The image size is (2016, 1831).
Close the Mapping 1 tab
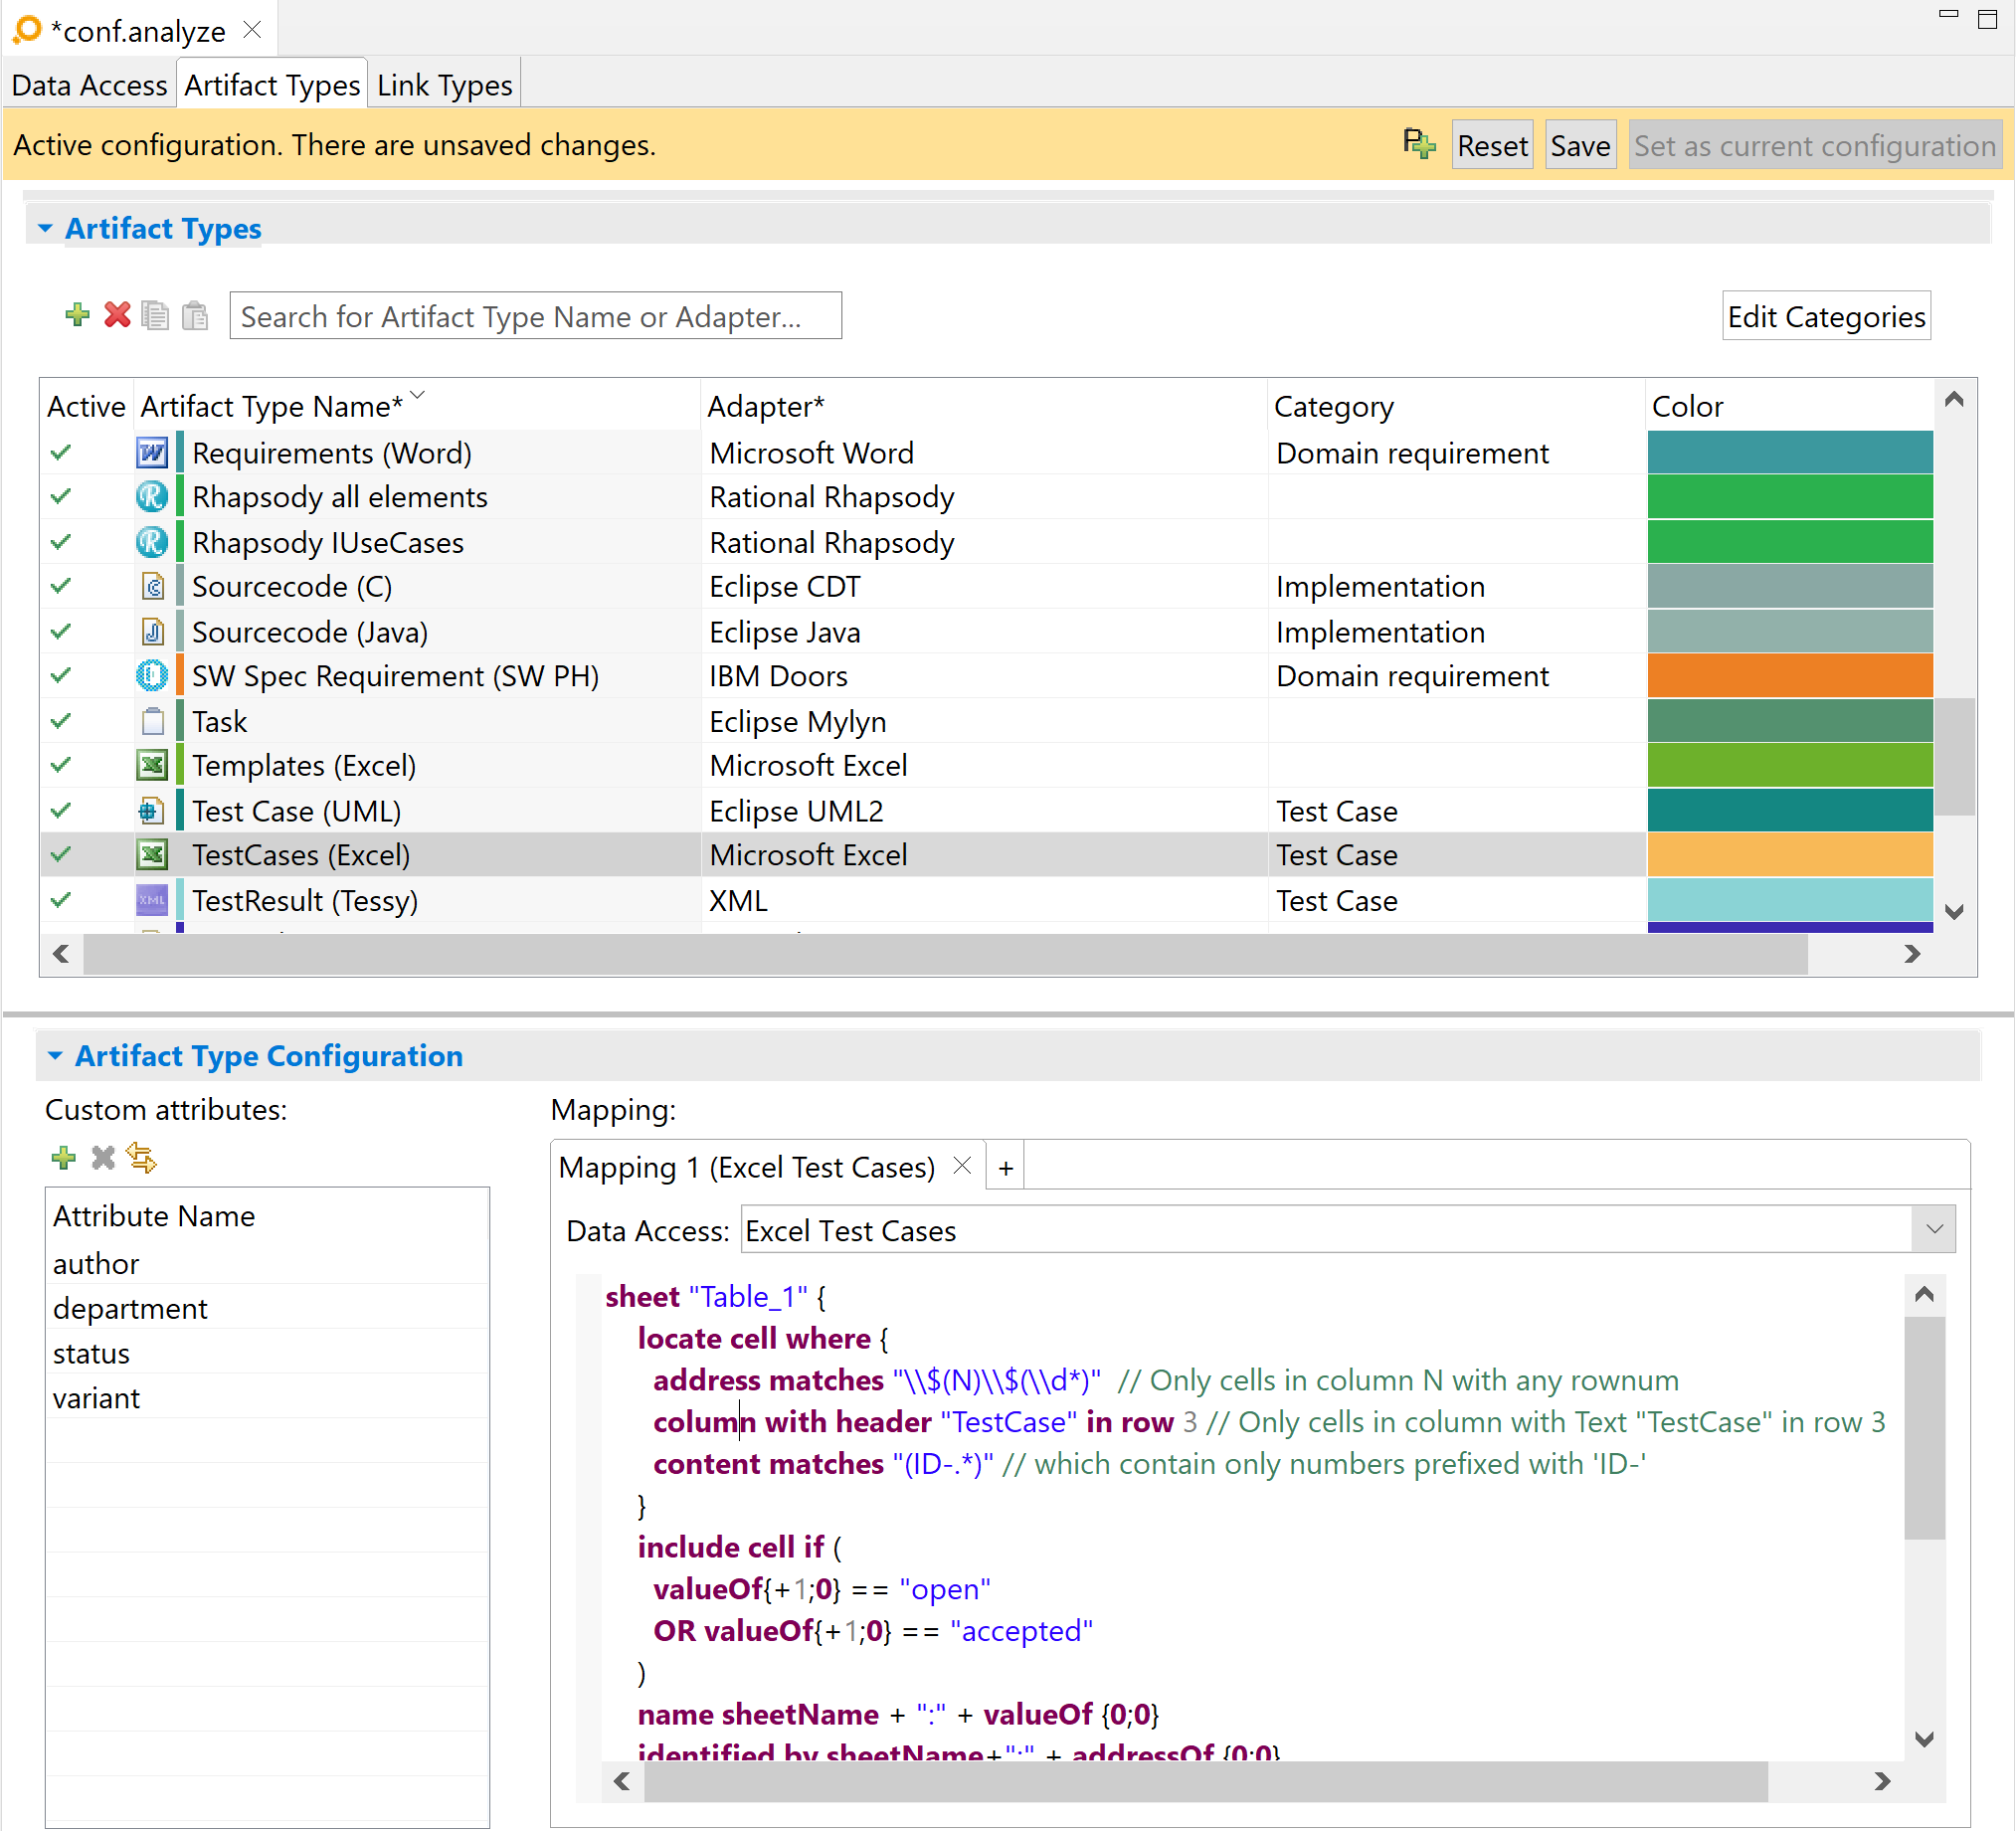pyautogui.click(x=962, y=1166)
